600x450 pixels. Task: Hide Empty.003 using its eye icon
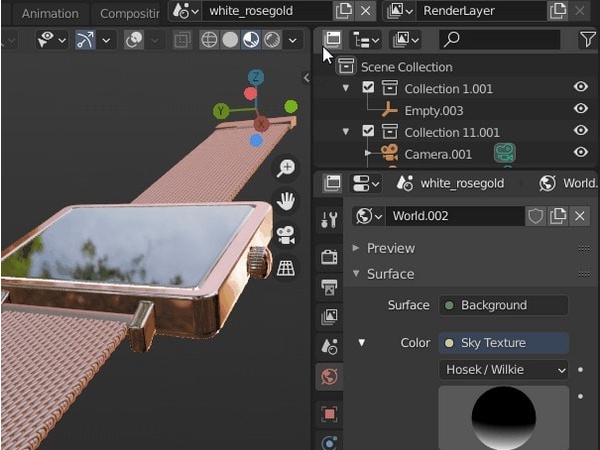pos(580,110)
